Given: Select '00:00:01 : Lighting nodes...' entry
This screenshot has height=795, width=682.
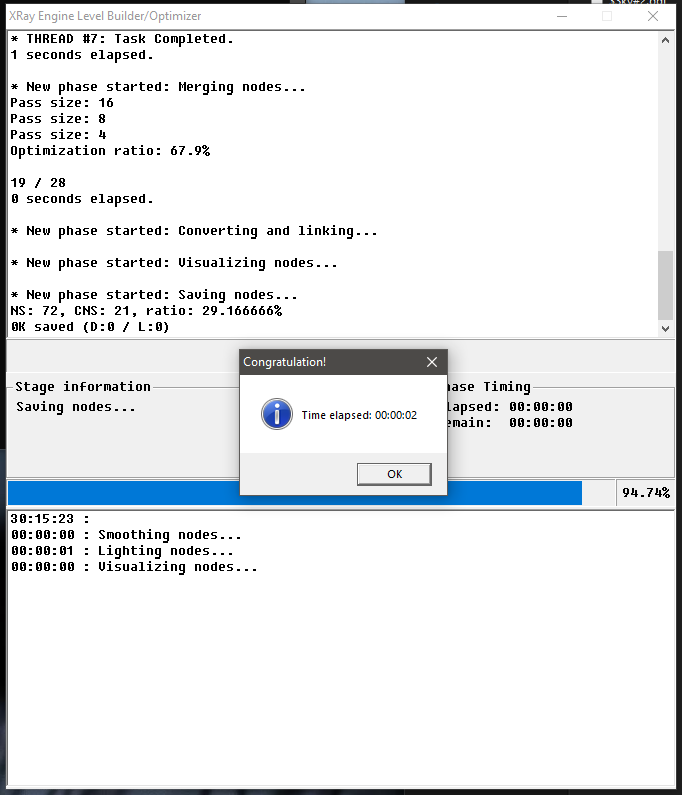Looking at the screenshot, I should [122, 551].
